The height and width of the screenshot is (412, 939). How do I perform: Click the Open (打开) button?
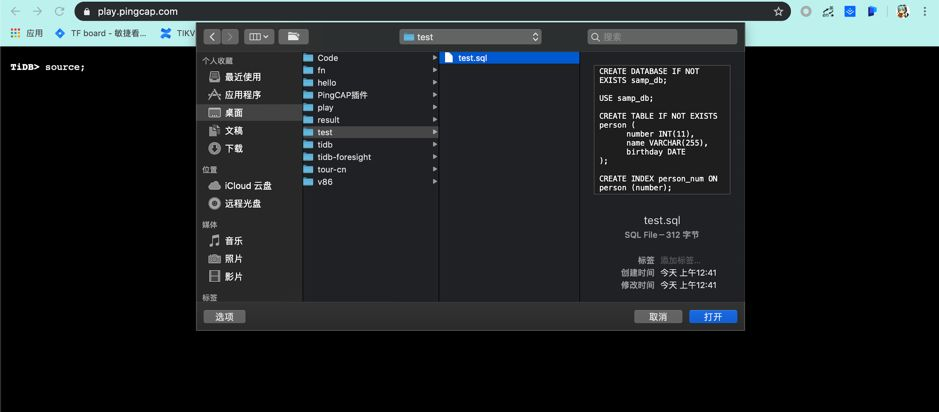[x=713, y=317]
